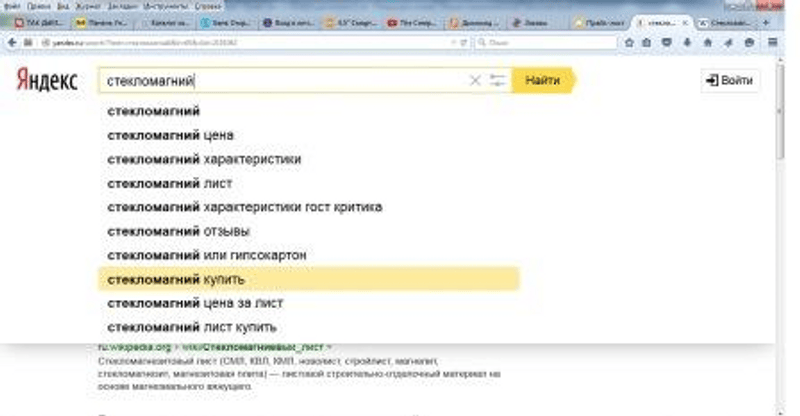Open the Вид menu
Image resolution: width=800 pixels, height=416 pixels.
pos(63,7)
